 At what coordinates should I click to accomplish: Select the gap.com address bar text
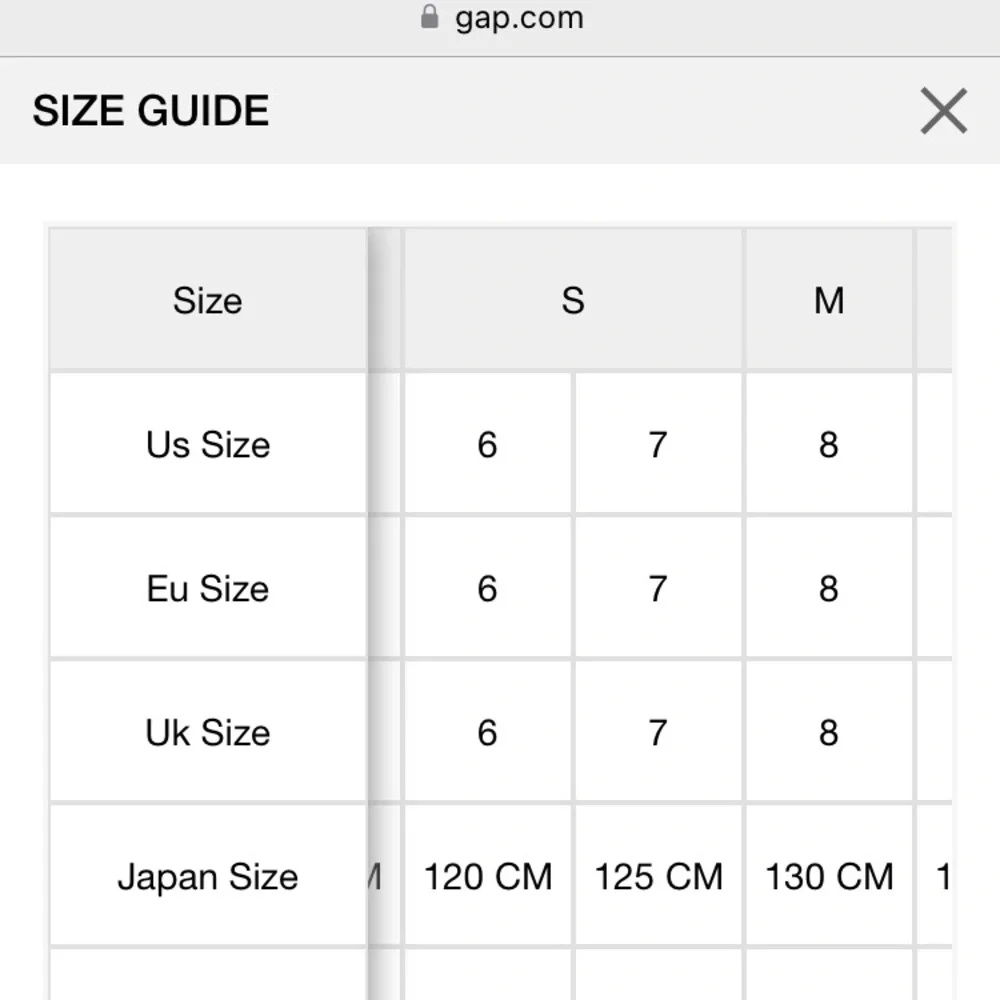click(519, 18)
